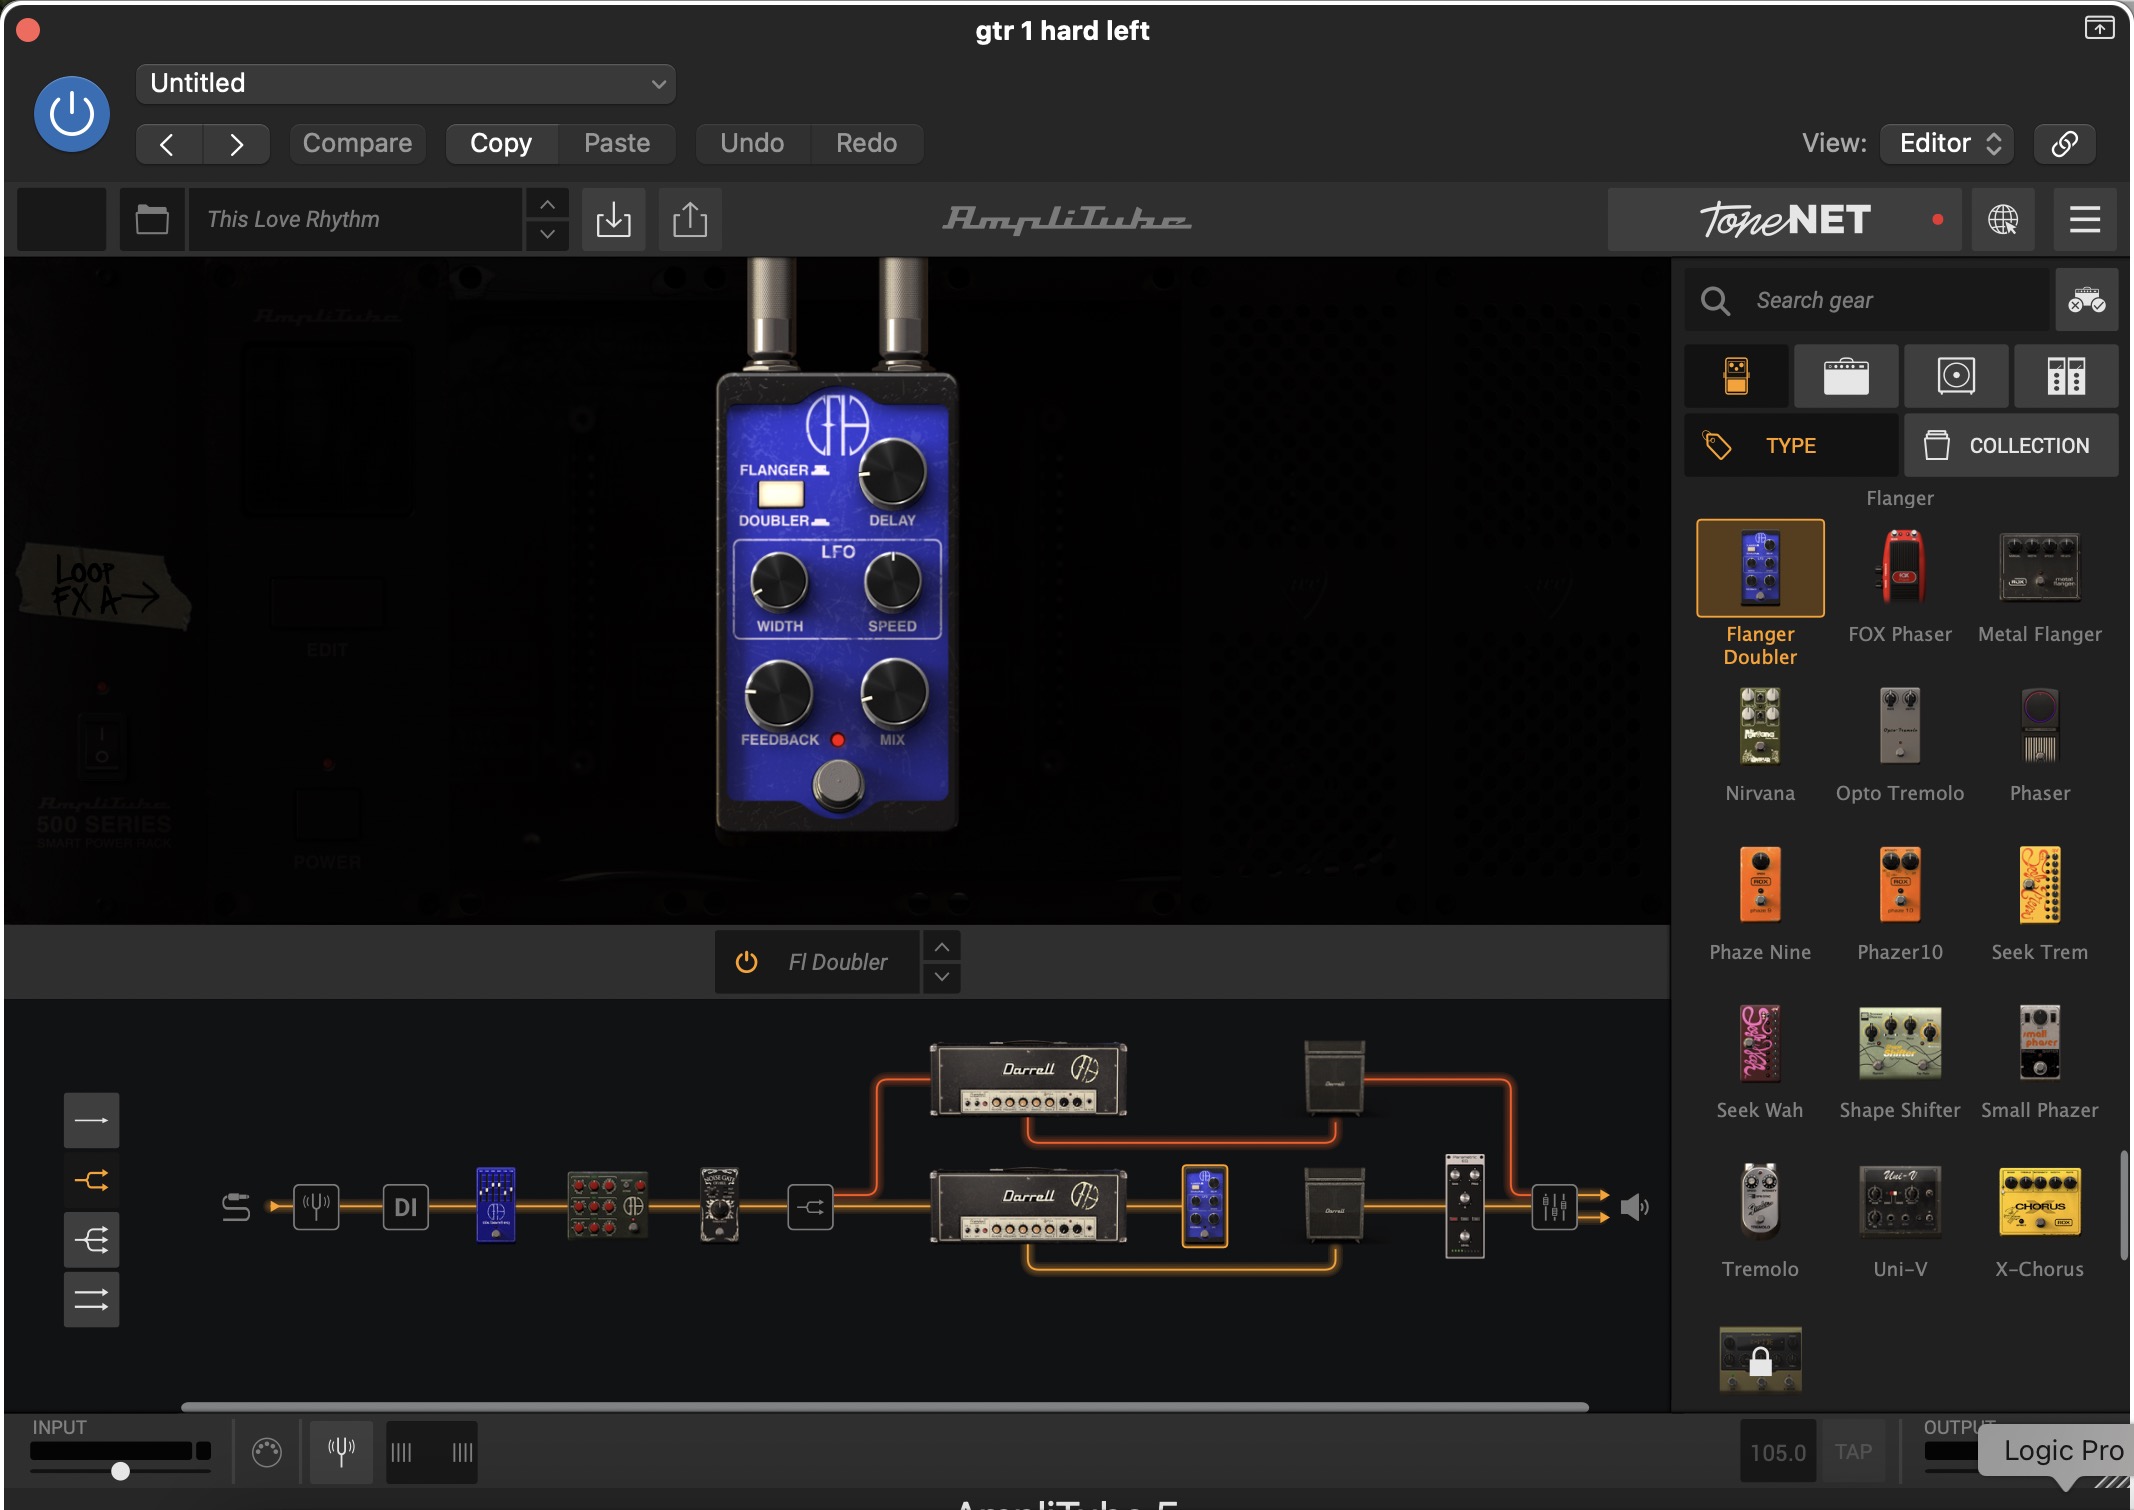Click the TAP tempo button
2134x1510 pixels.
pos(1853,1452)
